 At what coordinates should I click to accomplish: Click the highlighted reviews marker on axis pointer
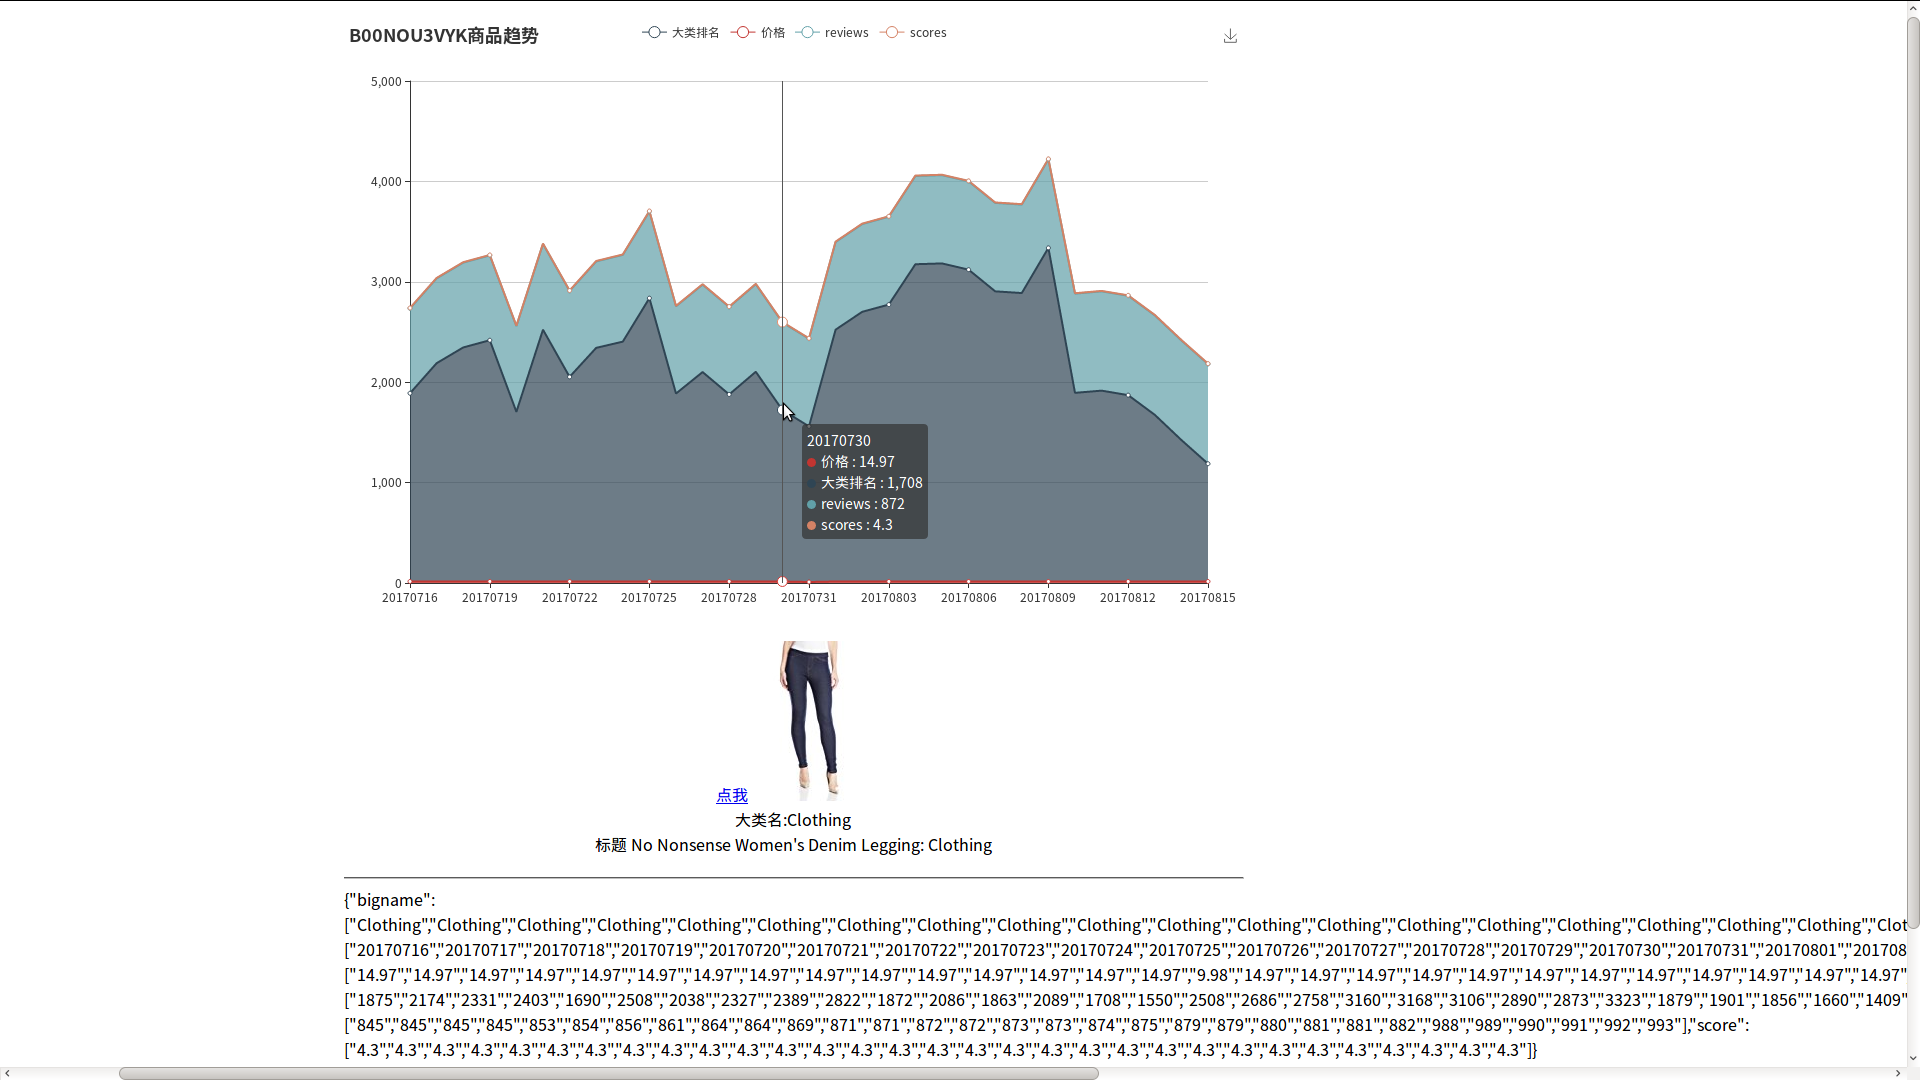point(782,322)
